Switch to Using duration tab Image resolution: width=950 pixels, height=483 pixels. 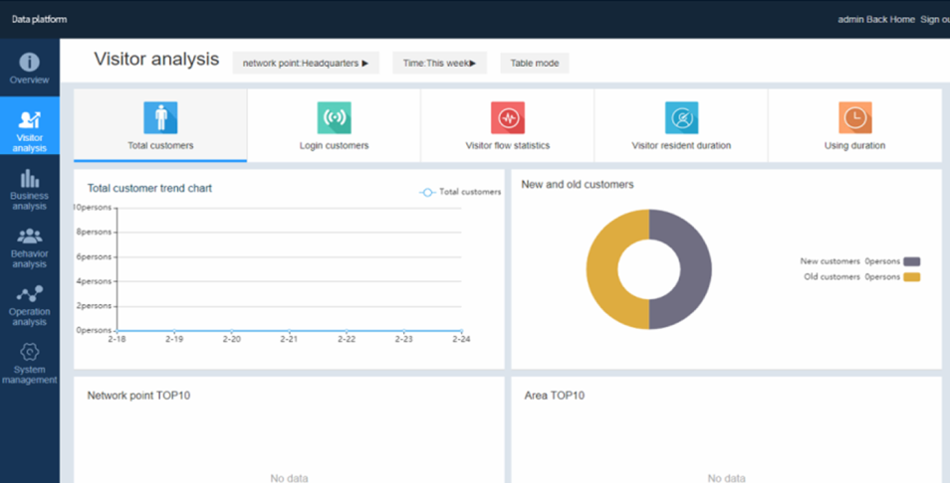[x=855, y=125]
